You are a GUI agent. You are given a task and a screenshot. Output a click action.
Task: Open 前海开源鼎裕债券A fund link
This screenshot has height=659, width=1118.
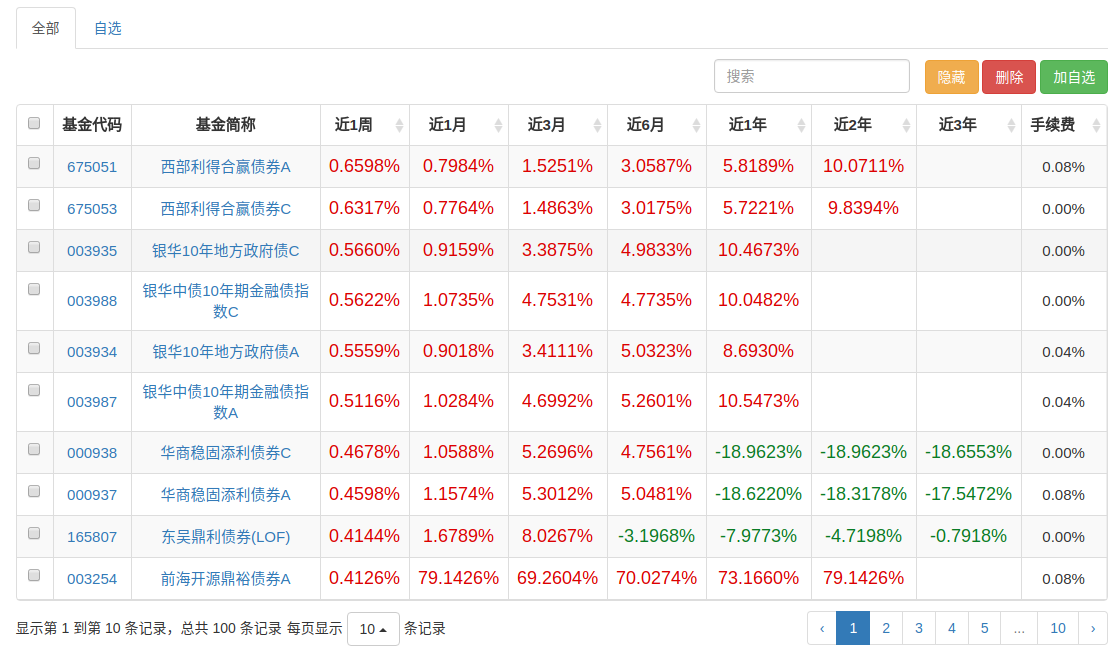point(225,579)
